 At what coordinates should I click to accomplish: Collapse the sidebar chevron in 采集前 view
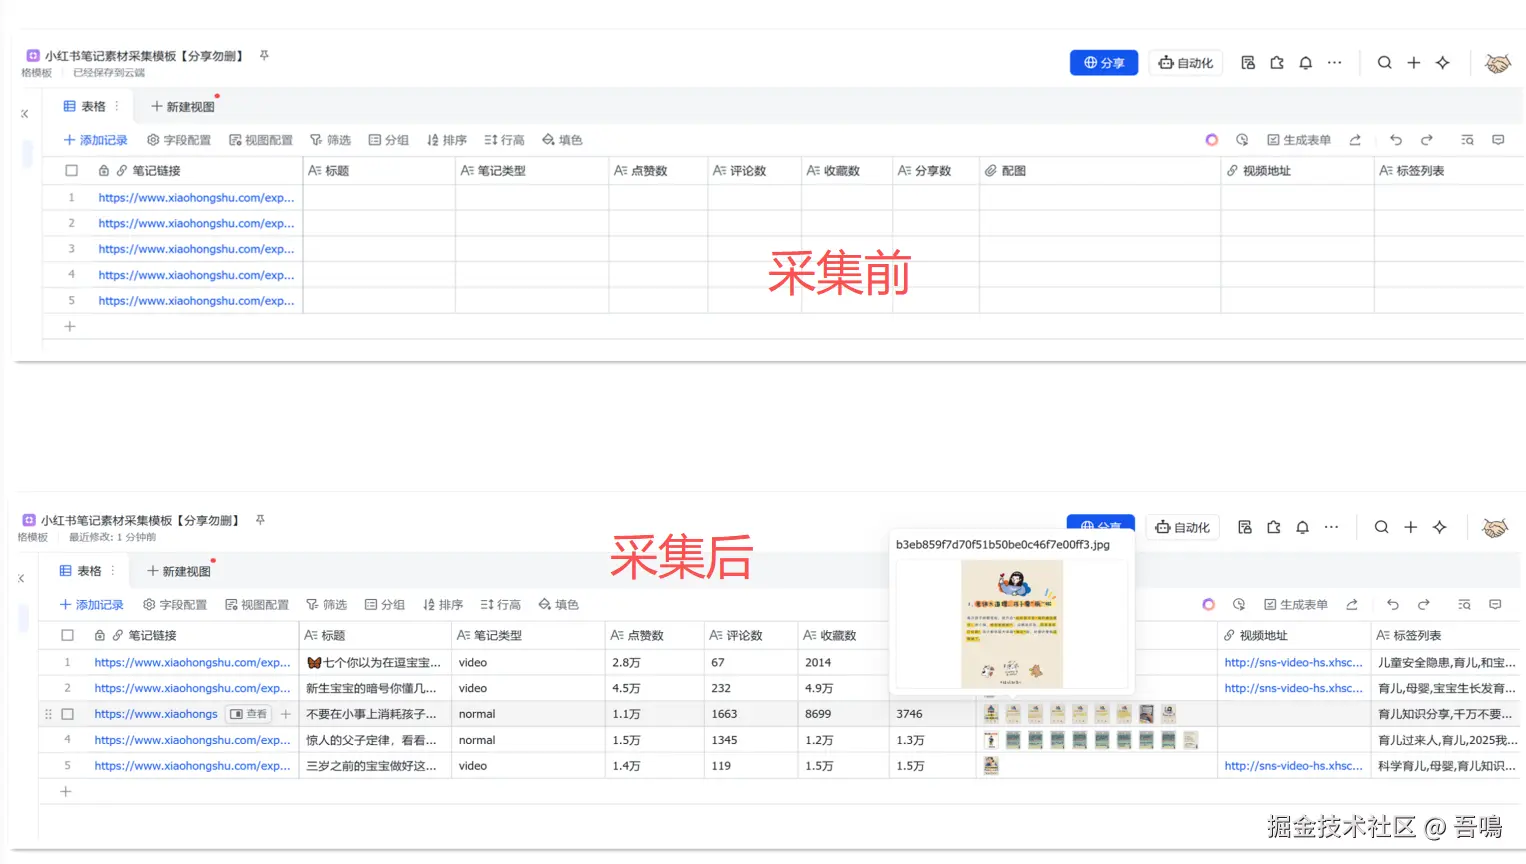25,114
